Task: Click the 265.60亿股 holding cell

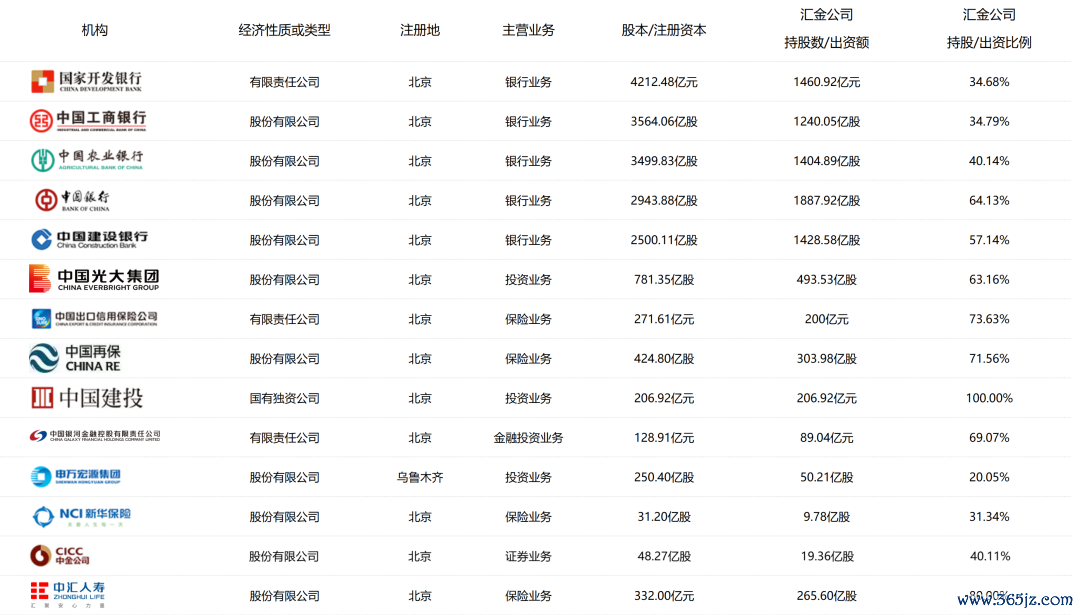Action: click(x=827, y=596)
